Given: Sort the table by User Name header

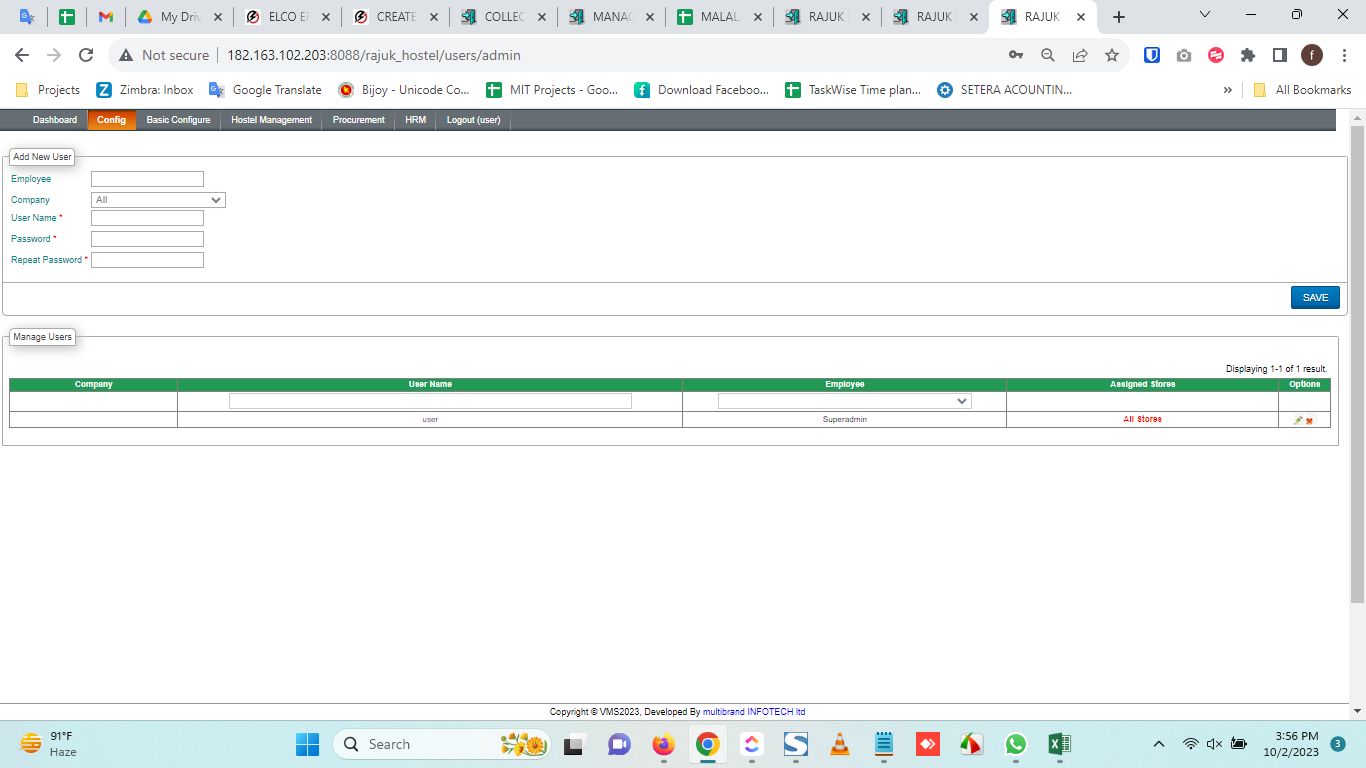Looking at the screenshot, I should (430, 384).
